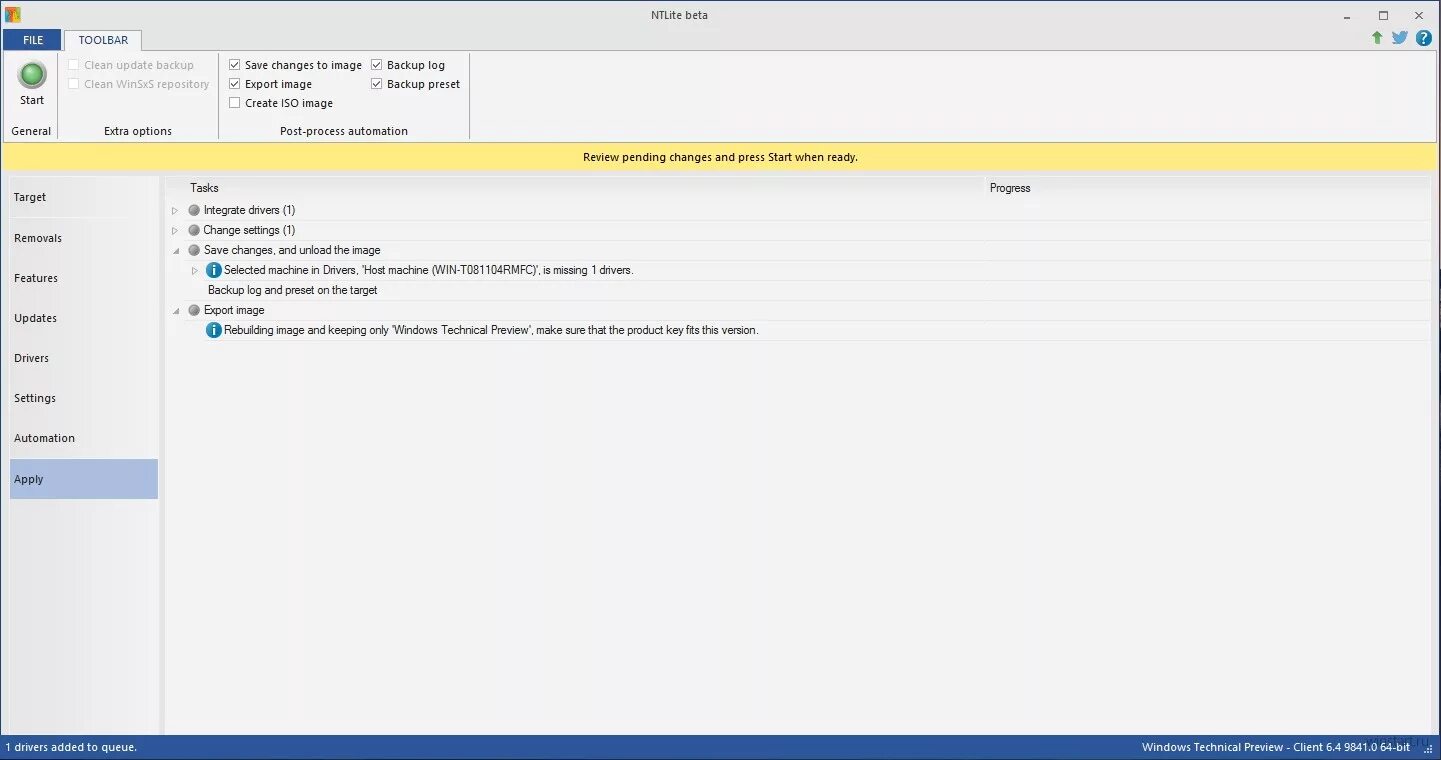Minimize the NTLite beta window
Viewport: 1441px width, 760px height.
1348,15
